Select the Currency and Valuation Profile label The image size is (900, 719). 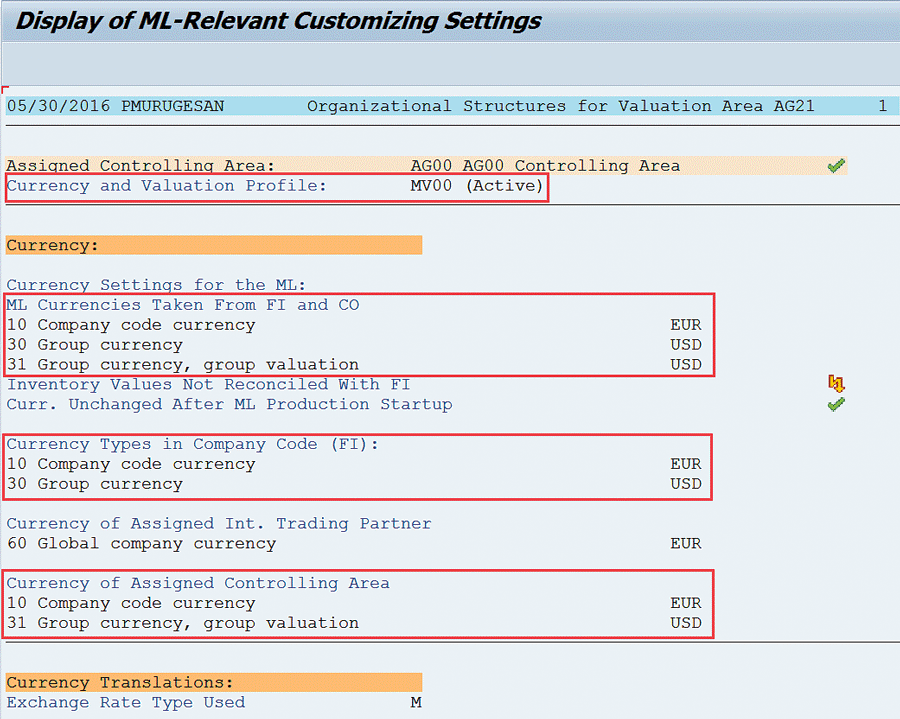(166, 186)
